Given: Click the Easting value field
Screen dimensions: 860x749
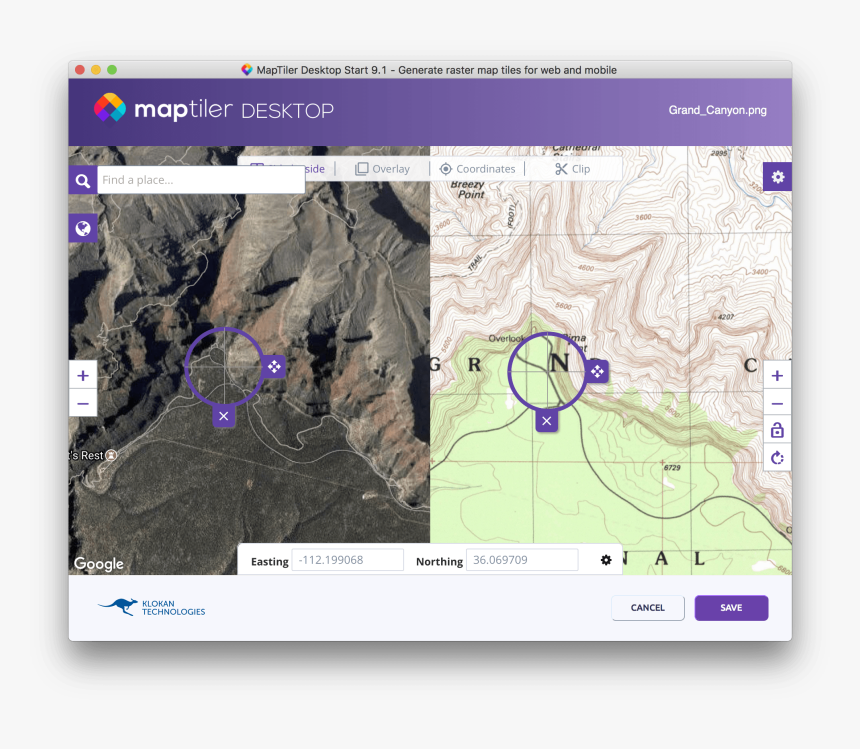Looking at the screenshot, I should tap(348, 560).
